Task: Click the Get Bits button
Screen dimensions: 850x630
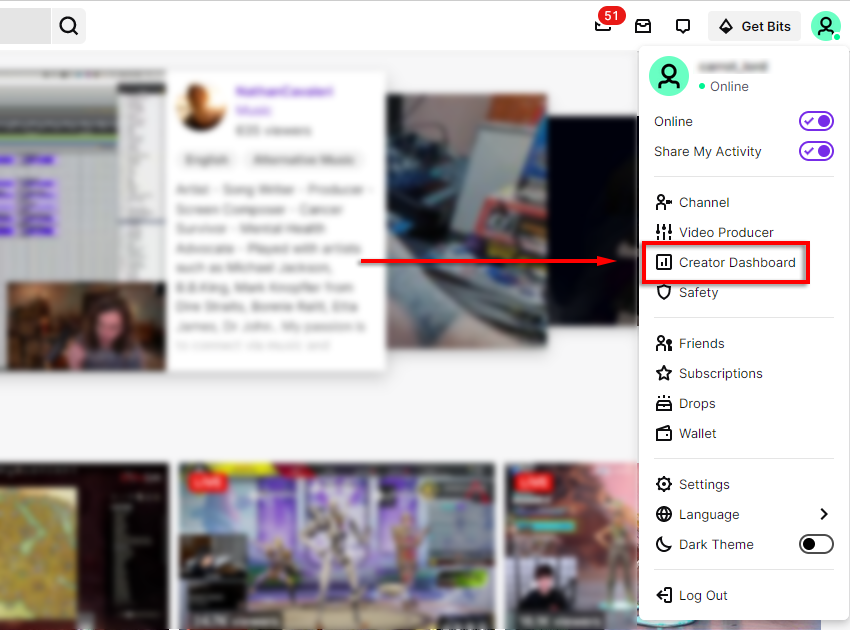Action: [755, 26]
